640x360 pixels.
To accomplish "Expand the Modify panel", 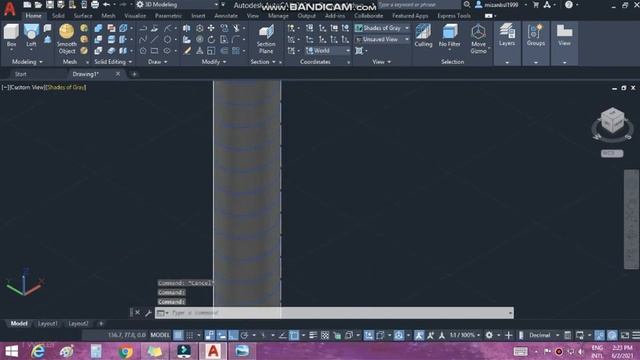I will point(214,62).
